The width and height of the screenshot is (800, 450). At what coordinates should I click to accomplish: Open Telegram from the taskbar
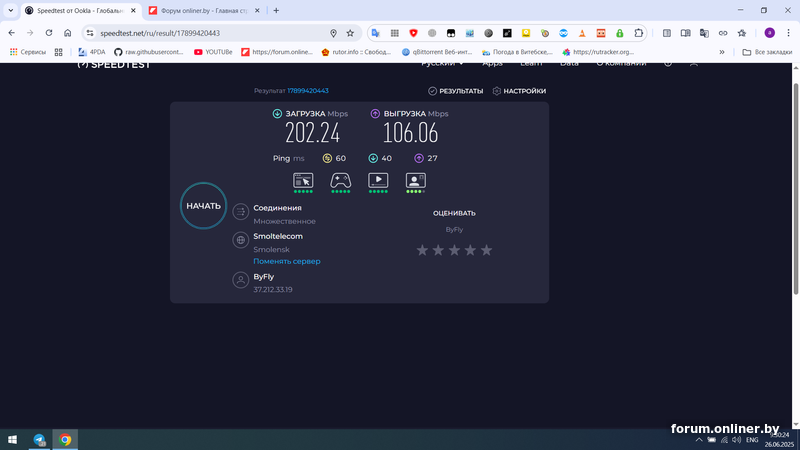coord(40,439)
